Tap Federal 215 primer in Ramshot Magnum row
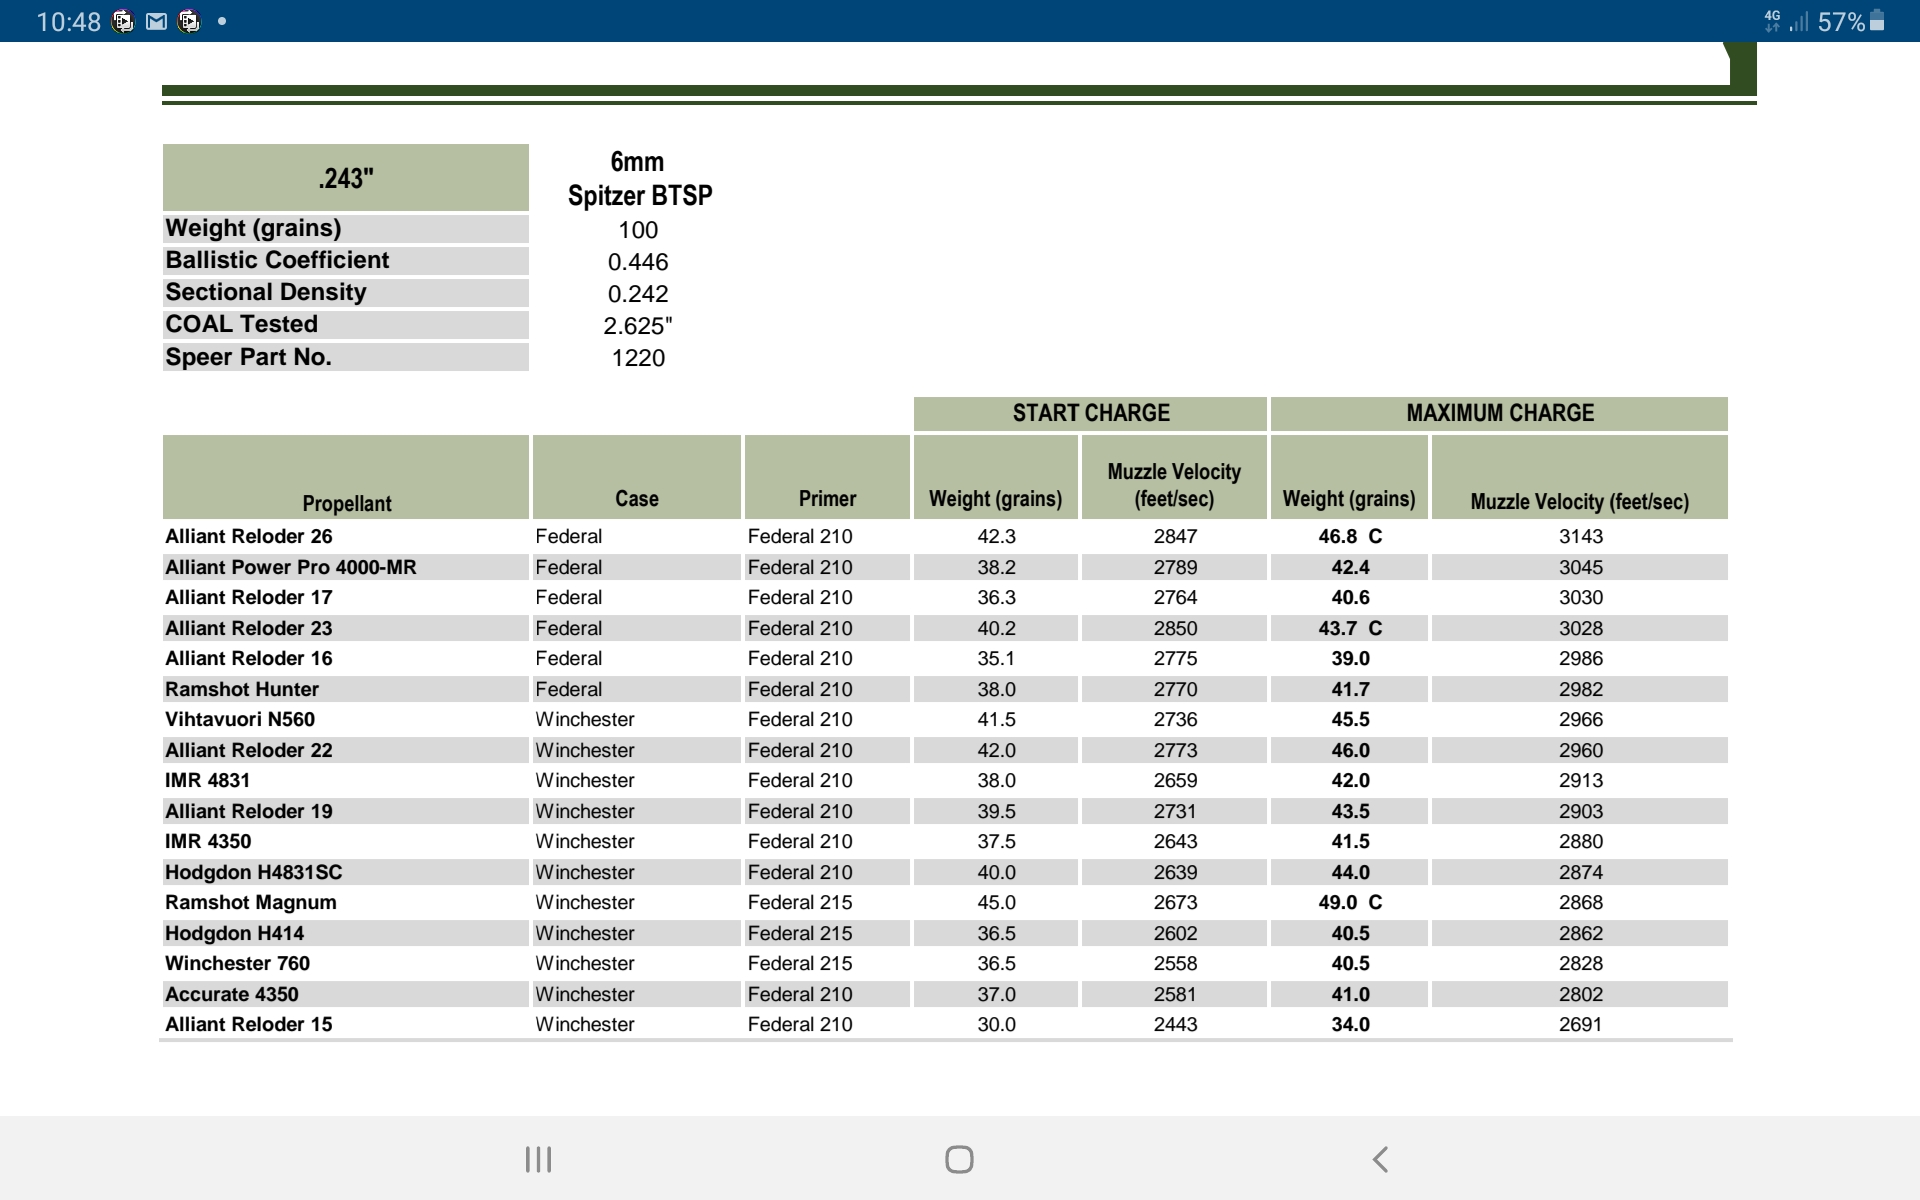Image resolution: width=1920 pixels, height=1200 pixels. click(x=800, y=902)
